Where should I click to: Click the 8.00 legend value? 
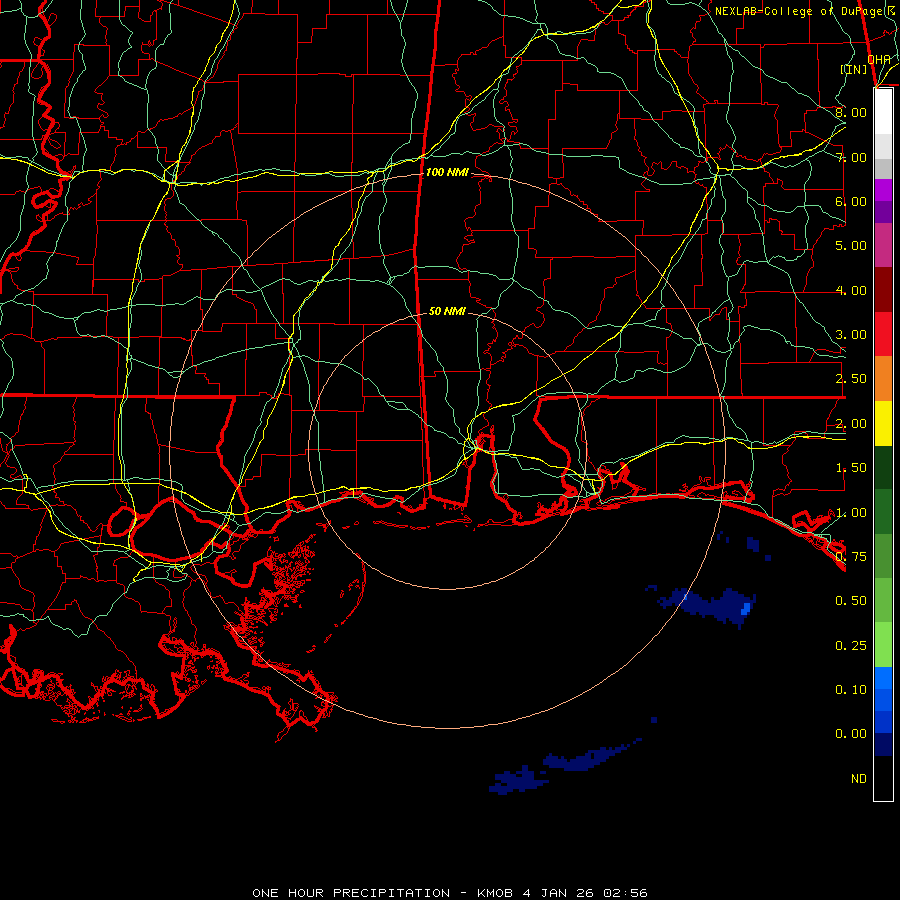pyautogui.click(x=851, y=112)
